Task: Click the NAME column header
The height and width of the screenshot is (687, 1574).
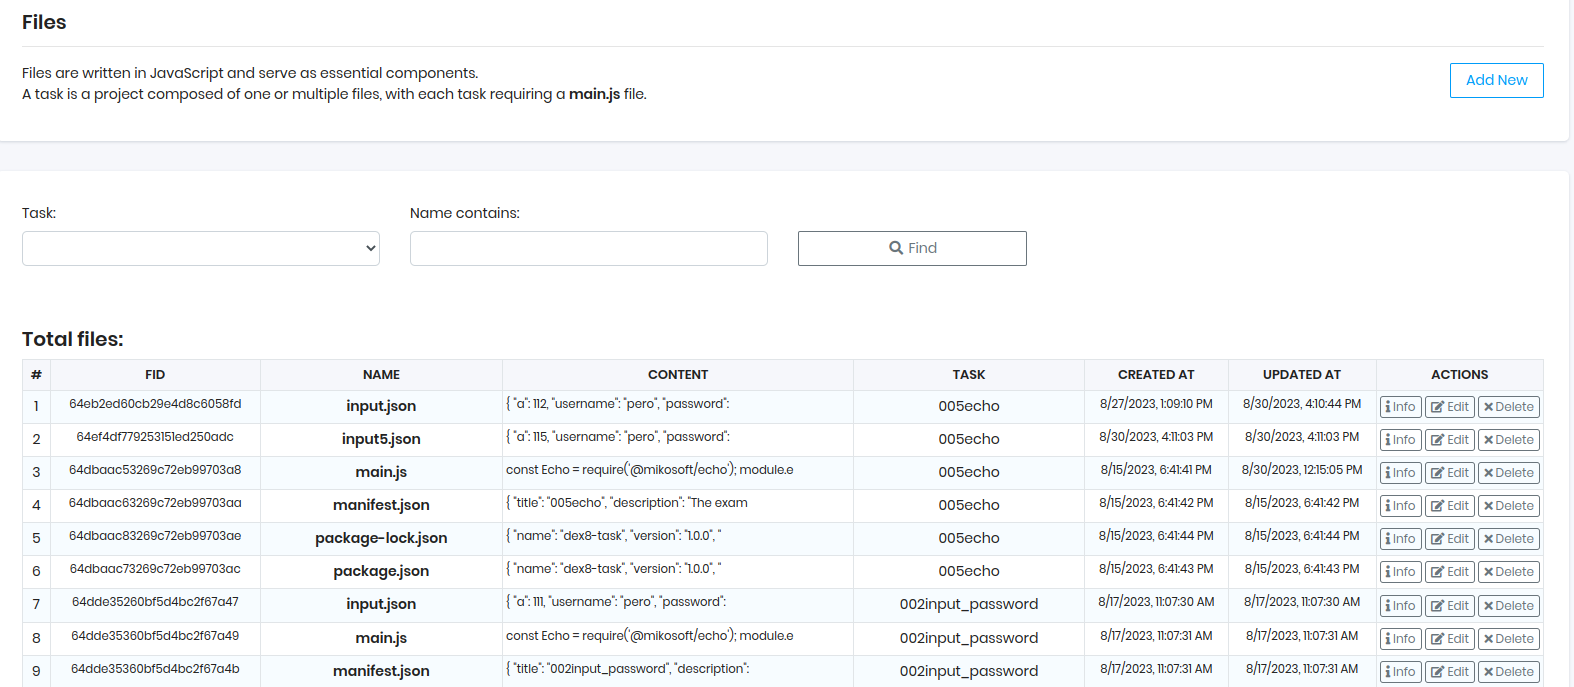Action: click(x=381, y=375)
